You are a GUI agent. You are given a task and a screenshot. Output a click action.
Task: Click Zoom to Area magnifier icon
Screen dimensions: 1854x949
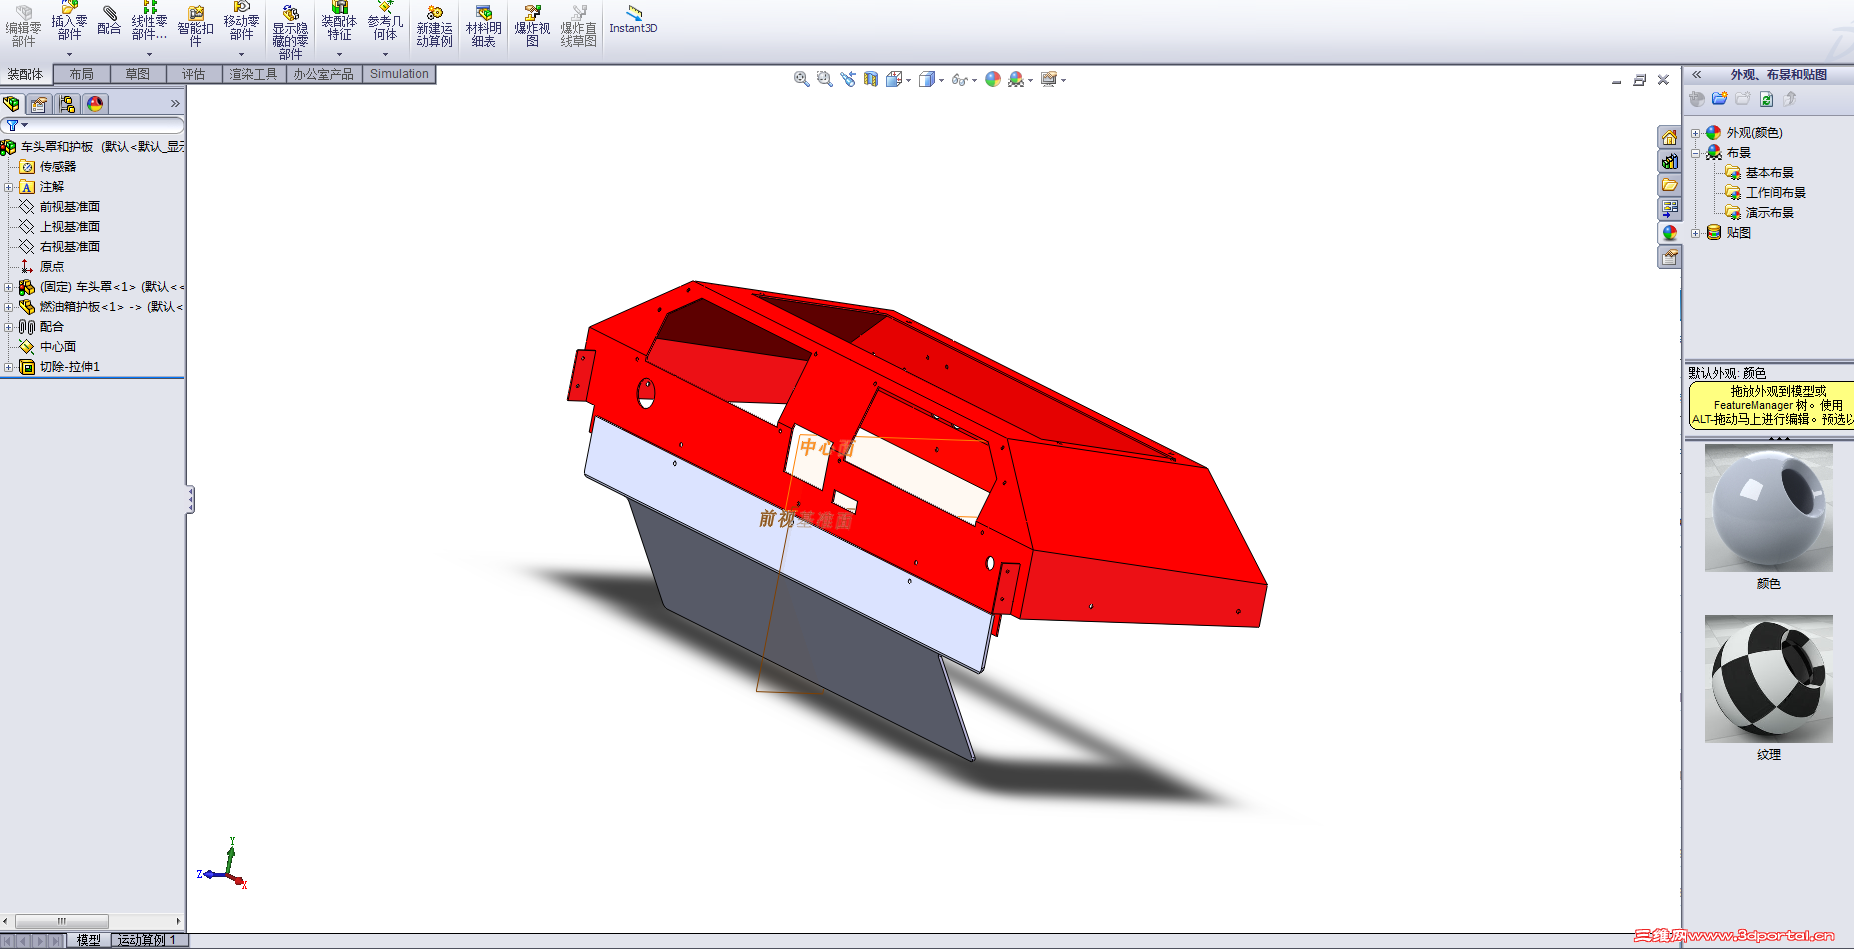824,79
